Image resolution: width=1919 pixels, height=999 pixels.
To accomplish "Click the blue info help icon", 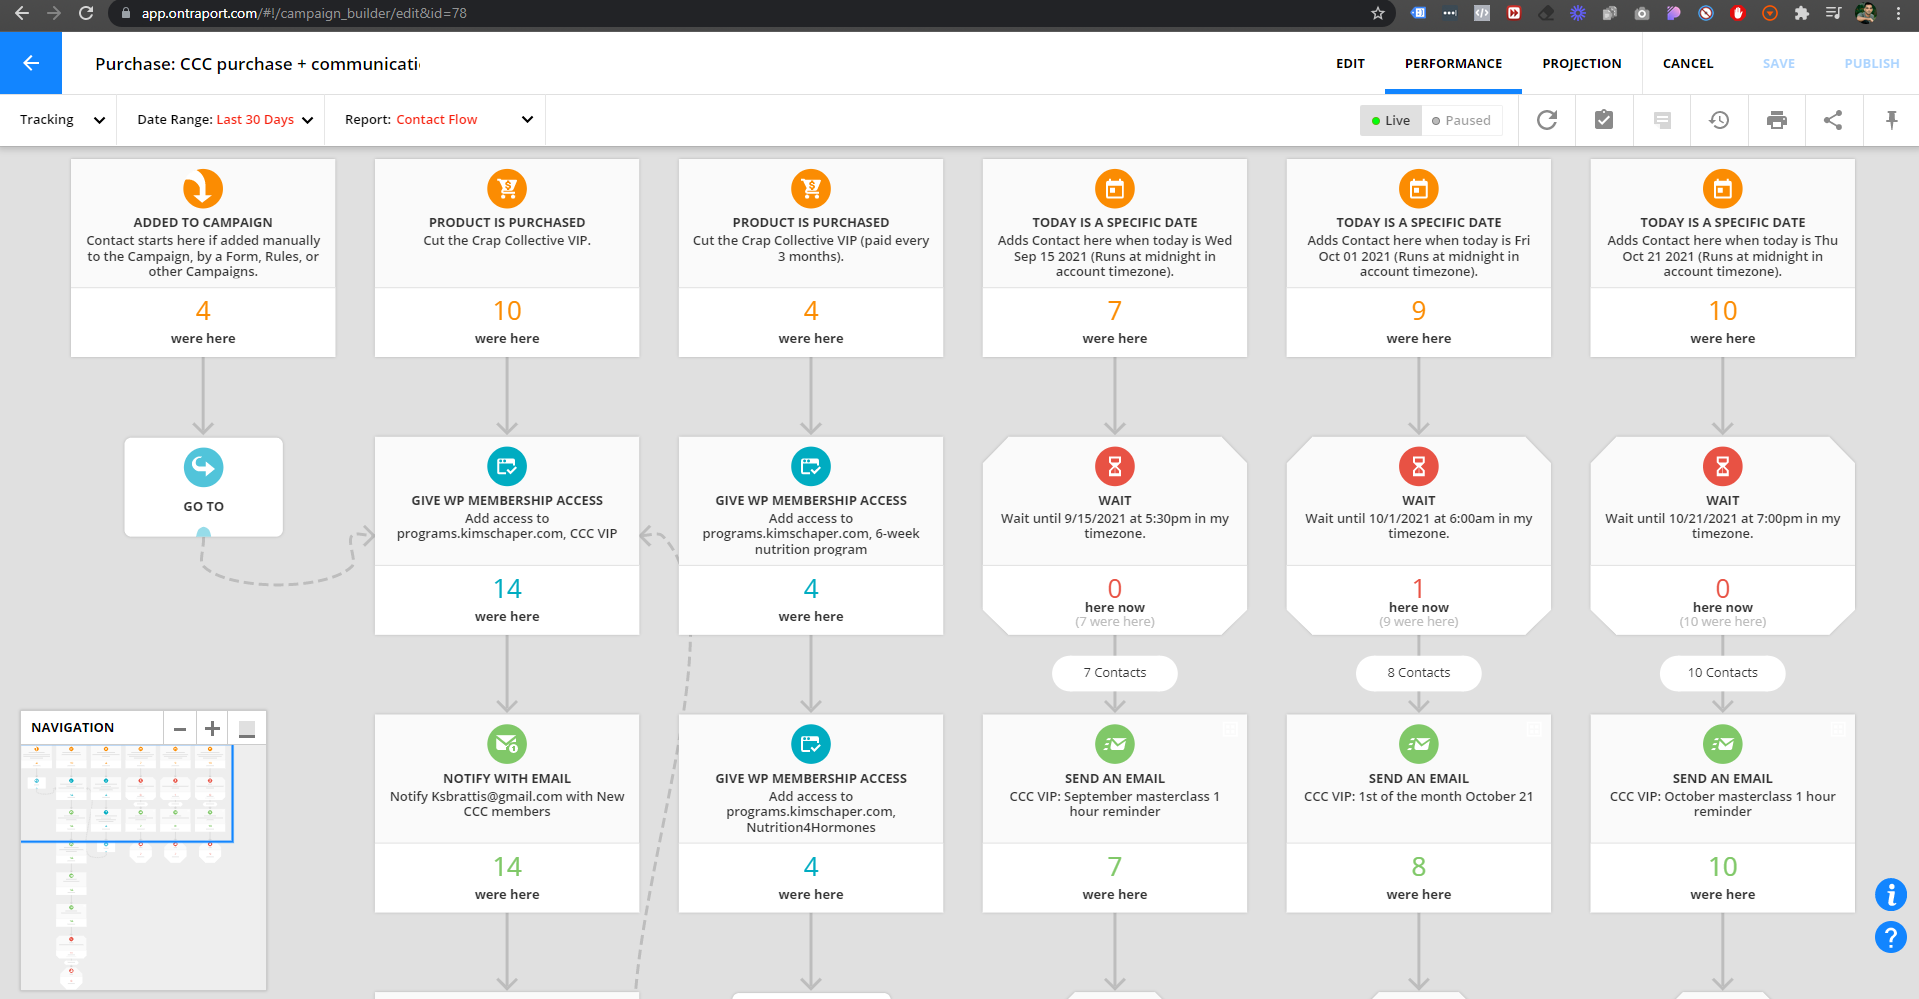I will point(1891,894).
